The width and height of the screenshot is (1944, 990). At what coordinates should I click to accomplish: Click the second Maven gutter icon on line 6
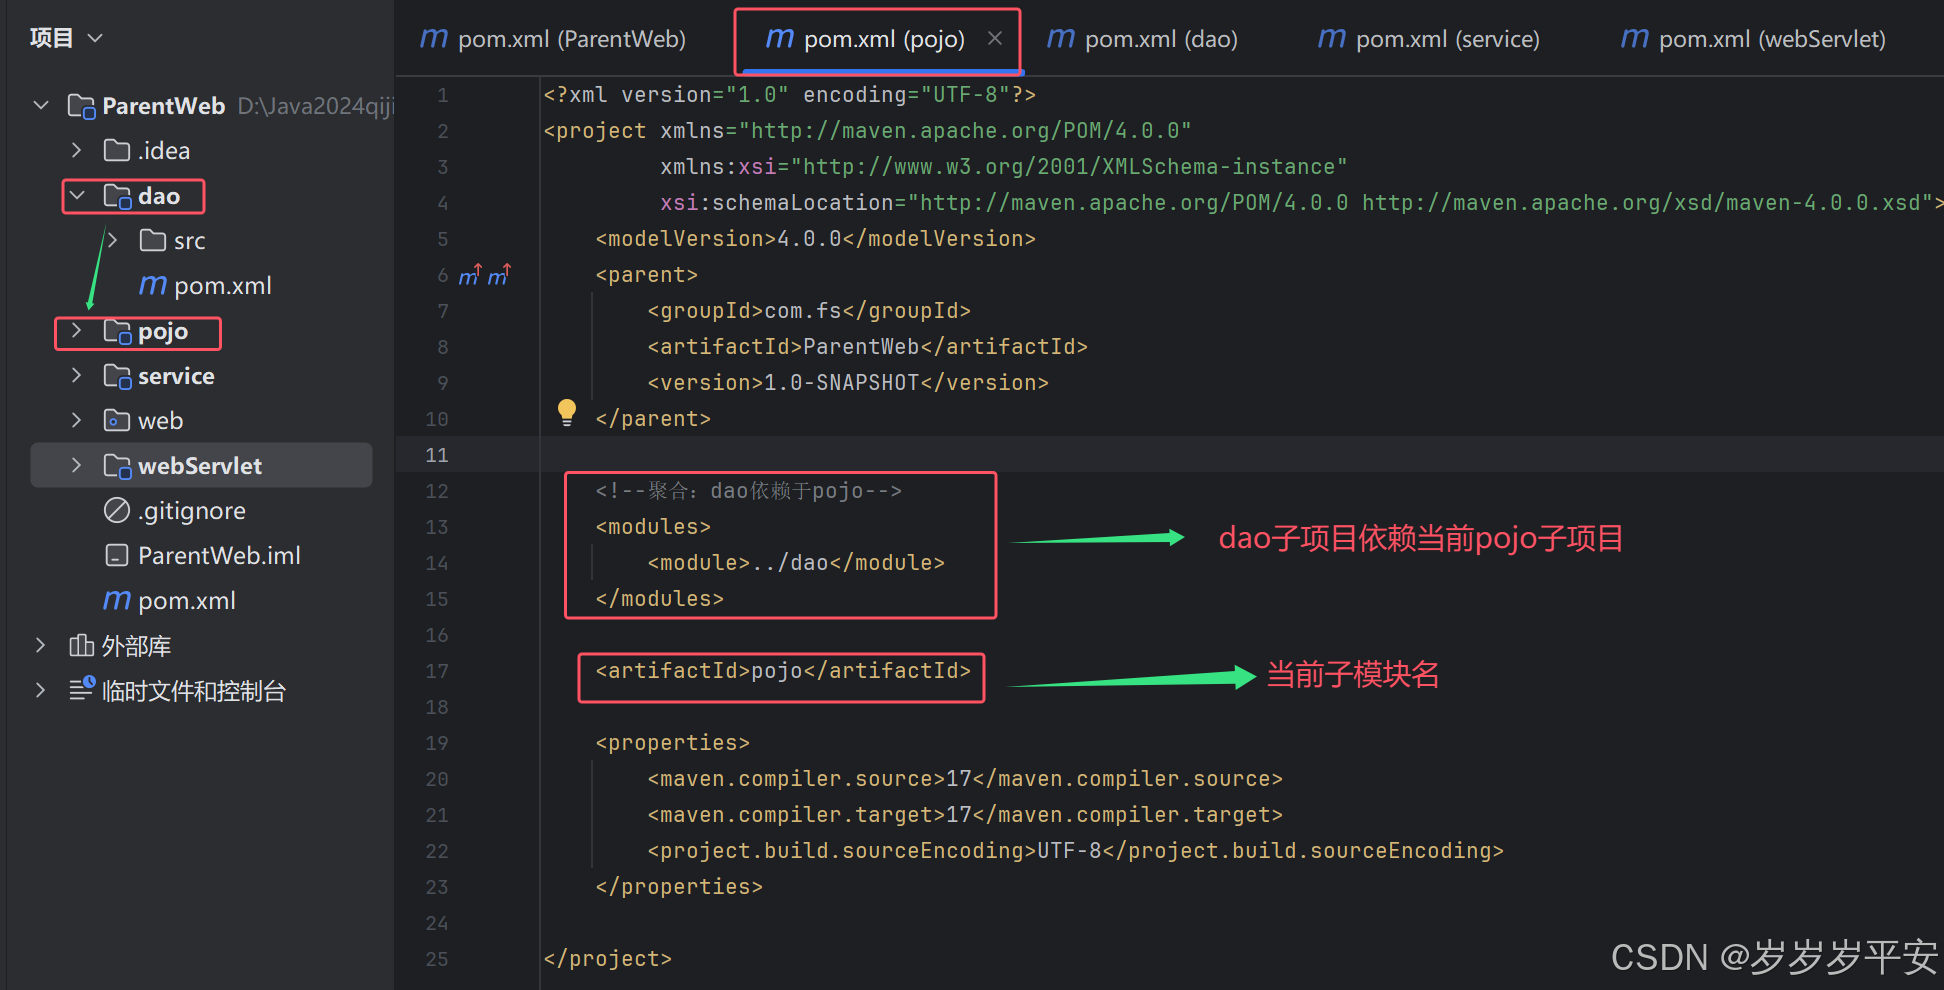click(499, 274)
